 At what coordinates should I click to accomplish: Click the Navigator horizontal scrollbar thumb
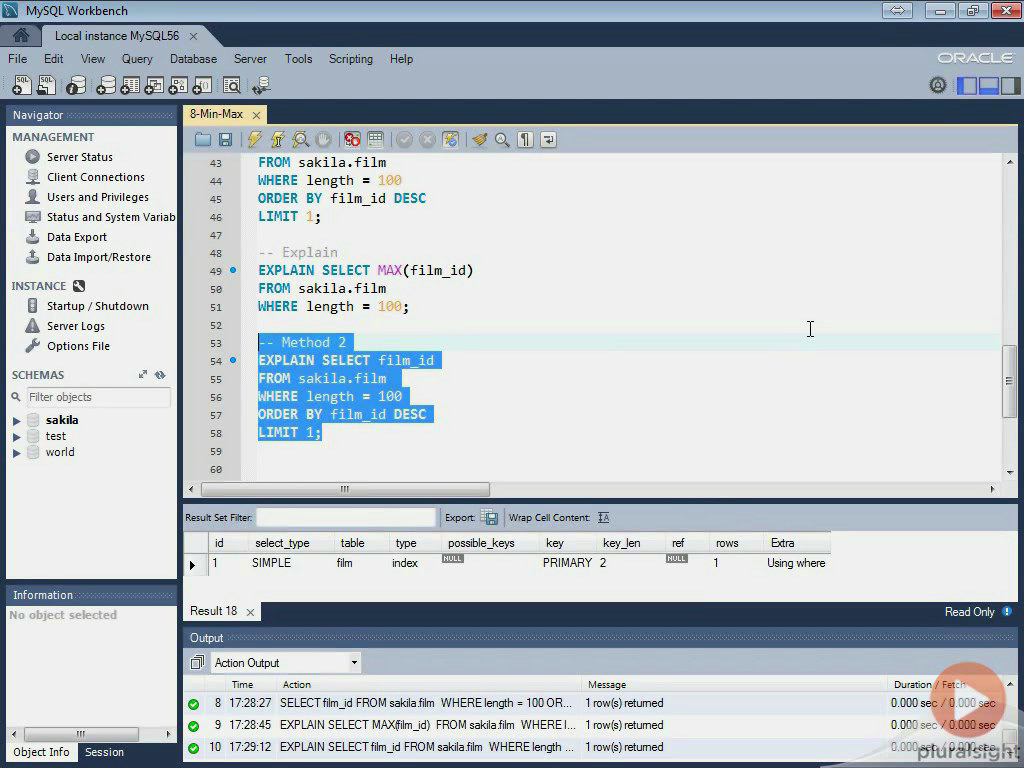[80, 734]
